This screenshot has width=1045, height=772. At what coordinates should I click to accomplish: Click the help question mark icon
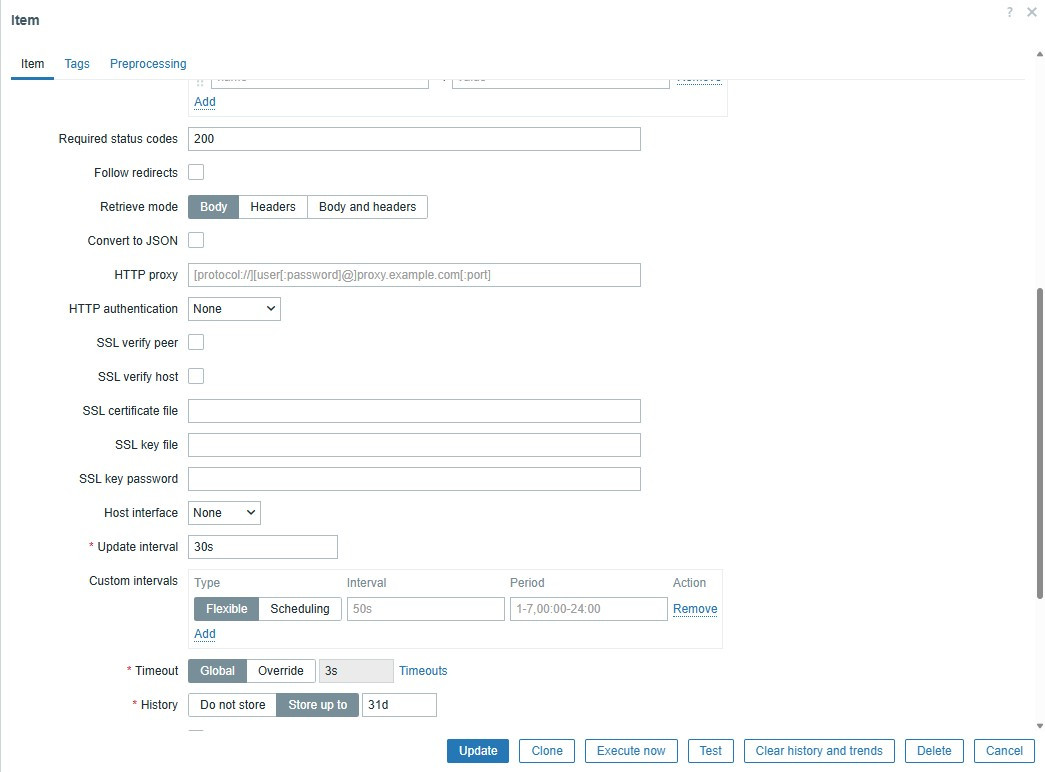[x=1009, y=12]
